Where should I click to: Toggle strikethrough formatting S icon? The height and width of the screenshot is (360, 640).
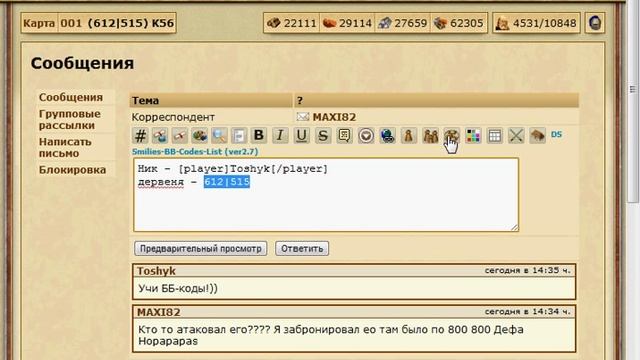[x=323, y=136]
